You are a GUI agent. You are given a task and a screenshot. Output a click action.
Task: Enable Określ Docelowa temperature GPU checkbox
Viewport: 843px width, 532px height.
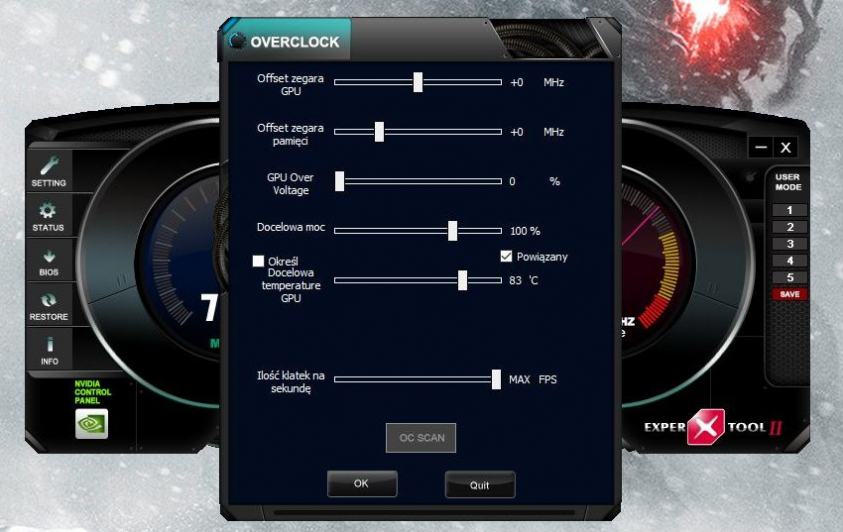tap(258, 261)
